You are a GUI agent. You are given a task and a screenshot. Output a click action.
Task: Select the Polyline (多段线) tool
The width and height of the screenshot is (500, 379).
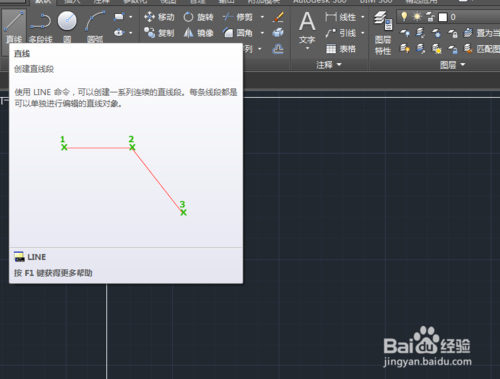point(40,27)
